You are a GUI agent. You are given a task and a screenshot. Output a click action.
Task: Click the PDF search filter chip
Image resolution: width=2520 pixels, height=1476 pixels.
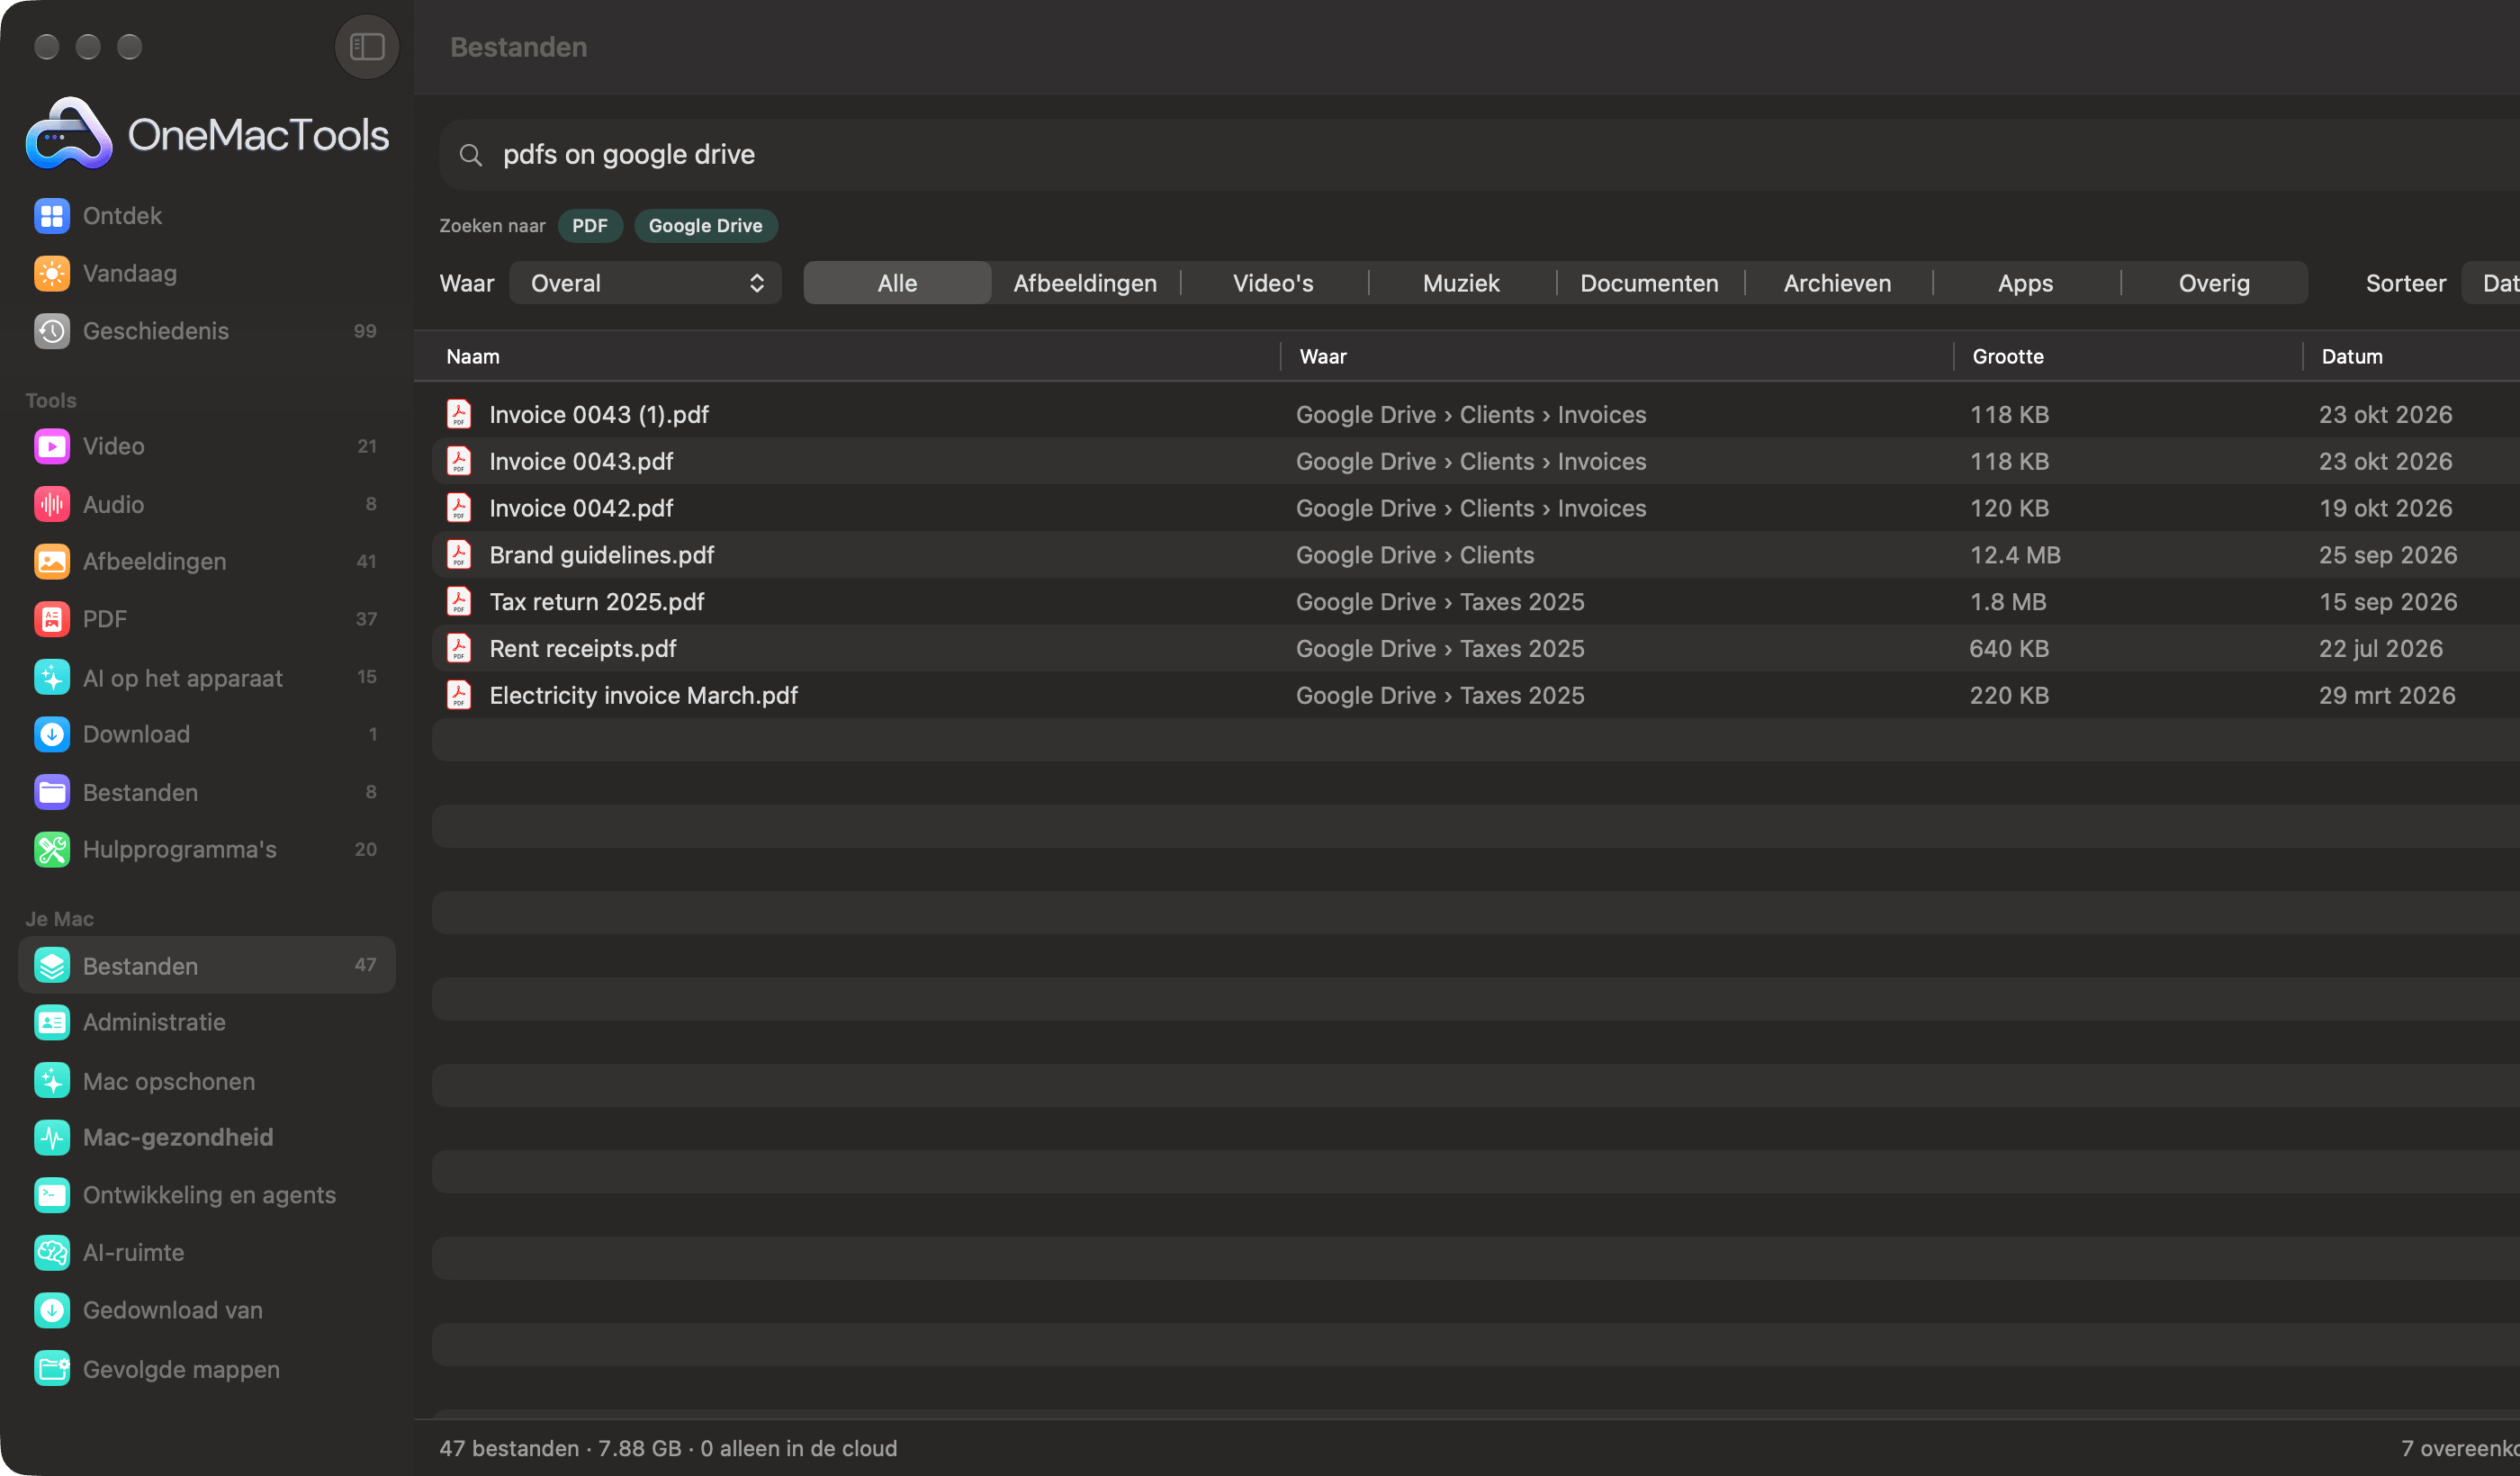point(590,226)
